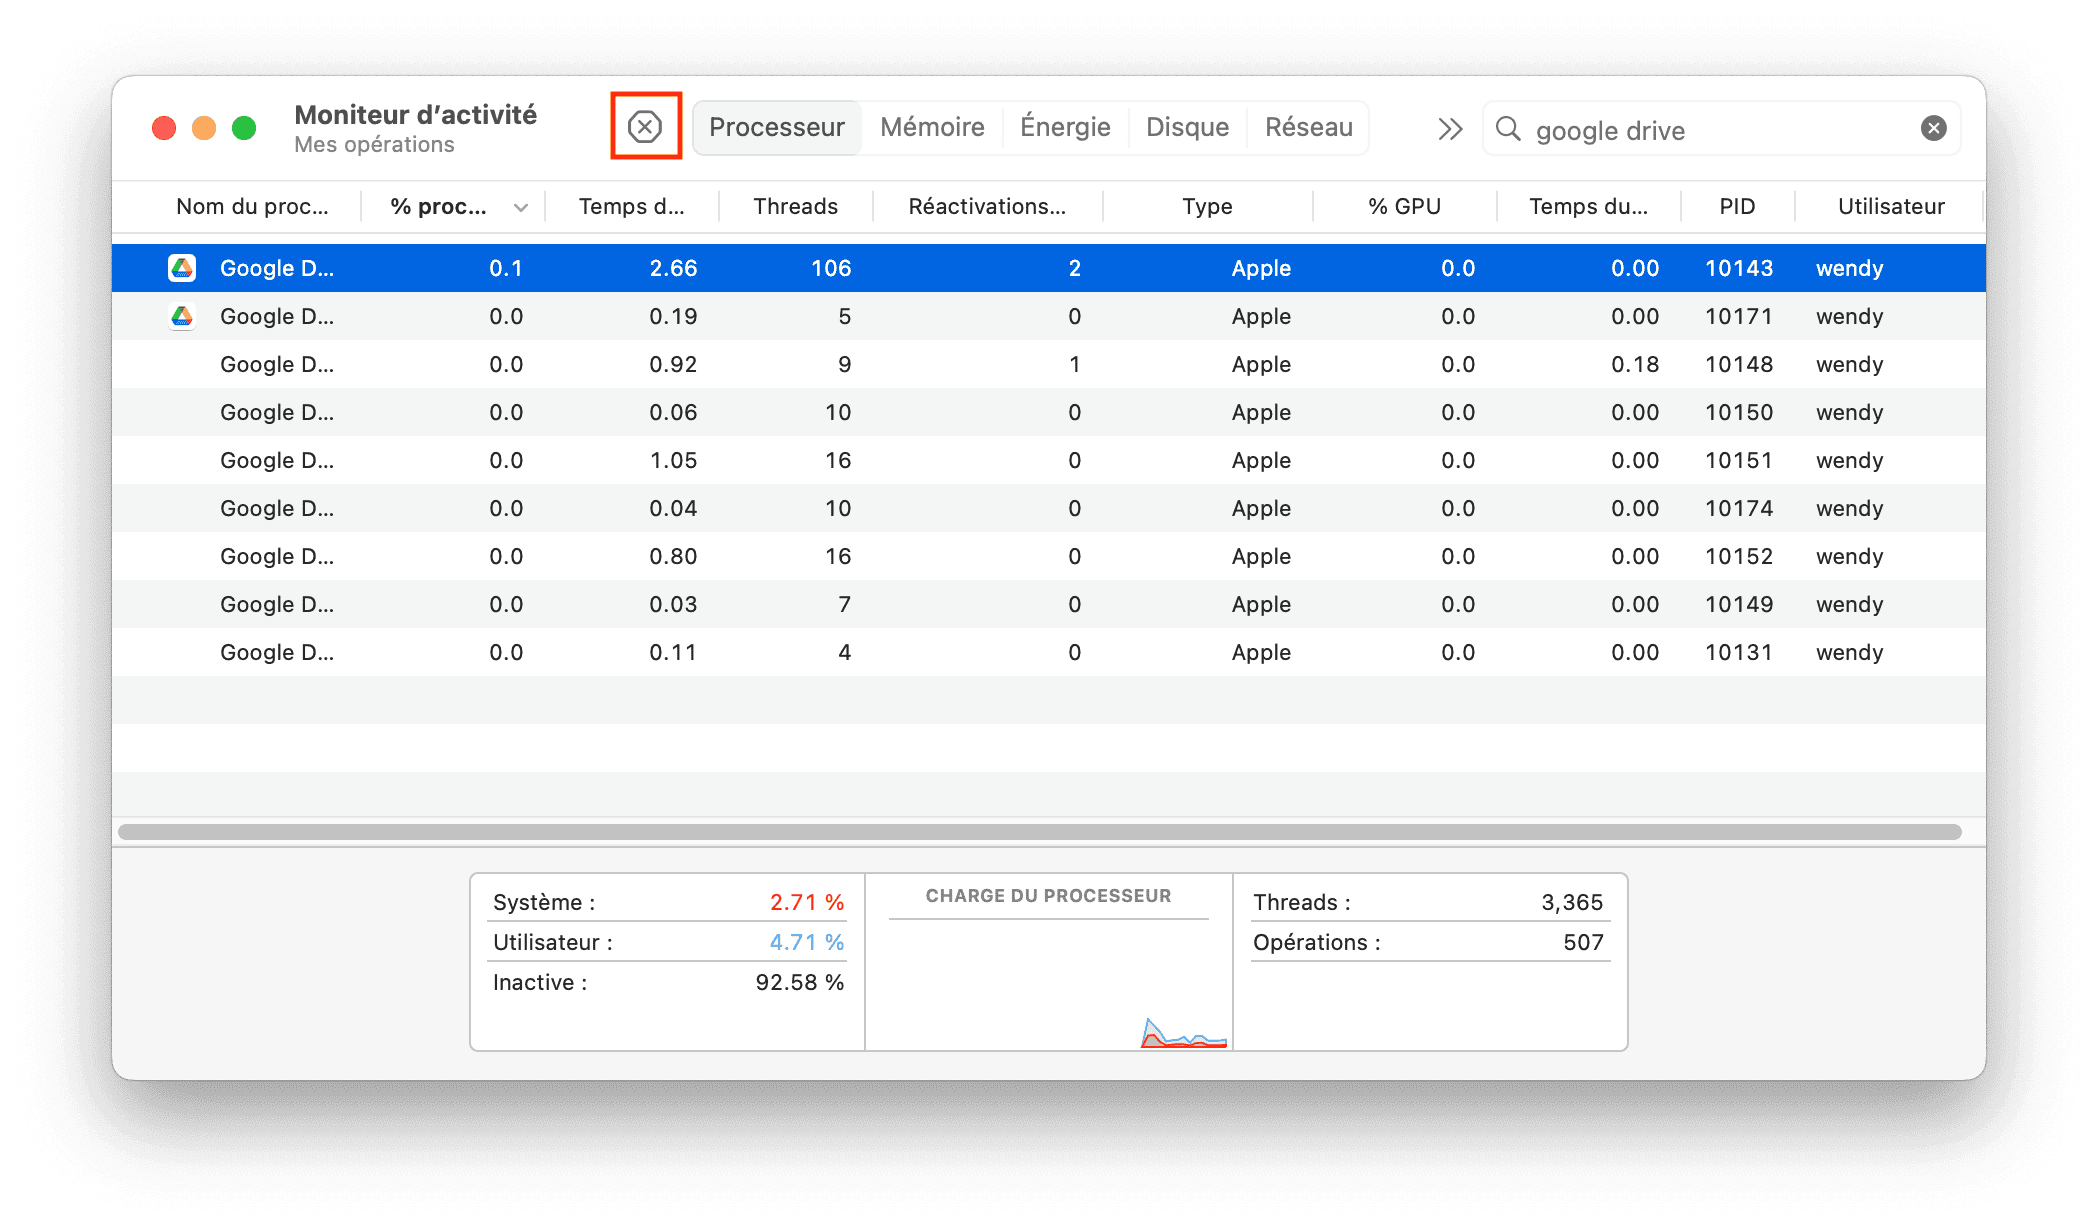
Task: Select Google D... process with PID 10150
Action: point(1049,412)
